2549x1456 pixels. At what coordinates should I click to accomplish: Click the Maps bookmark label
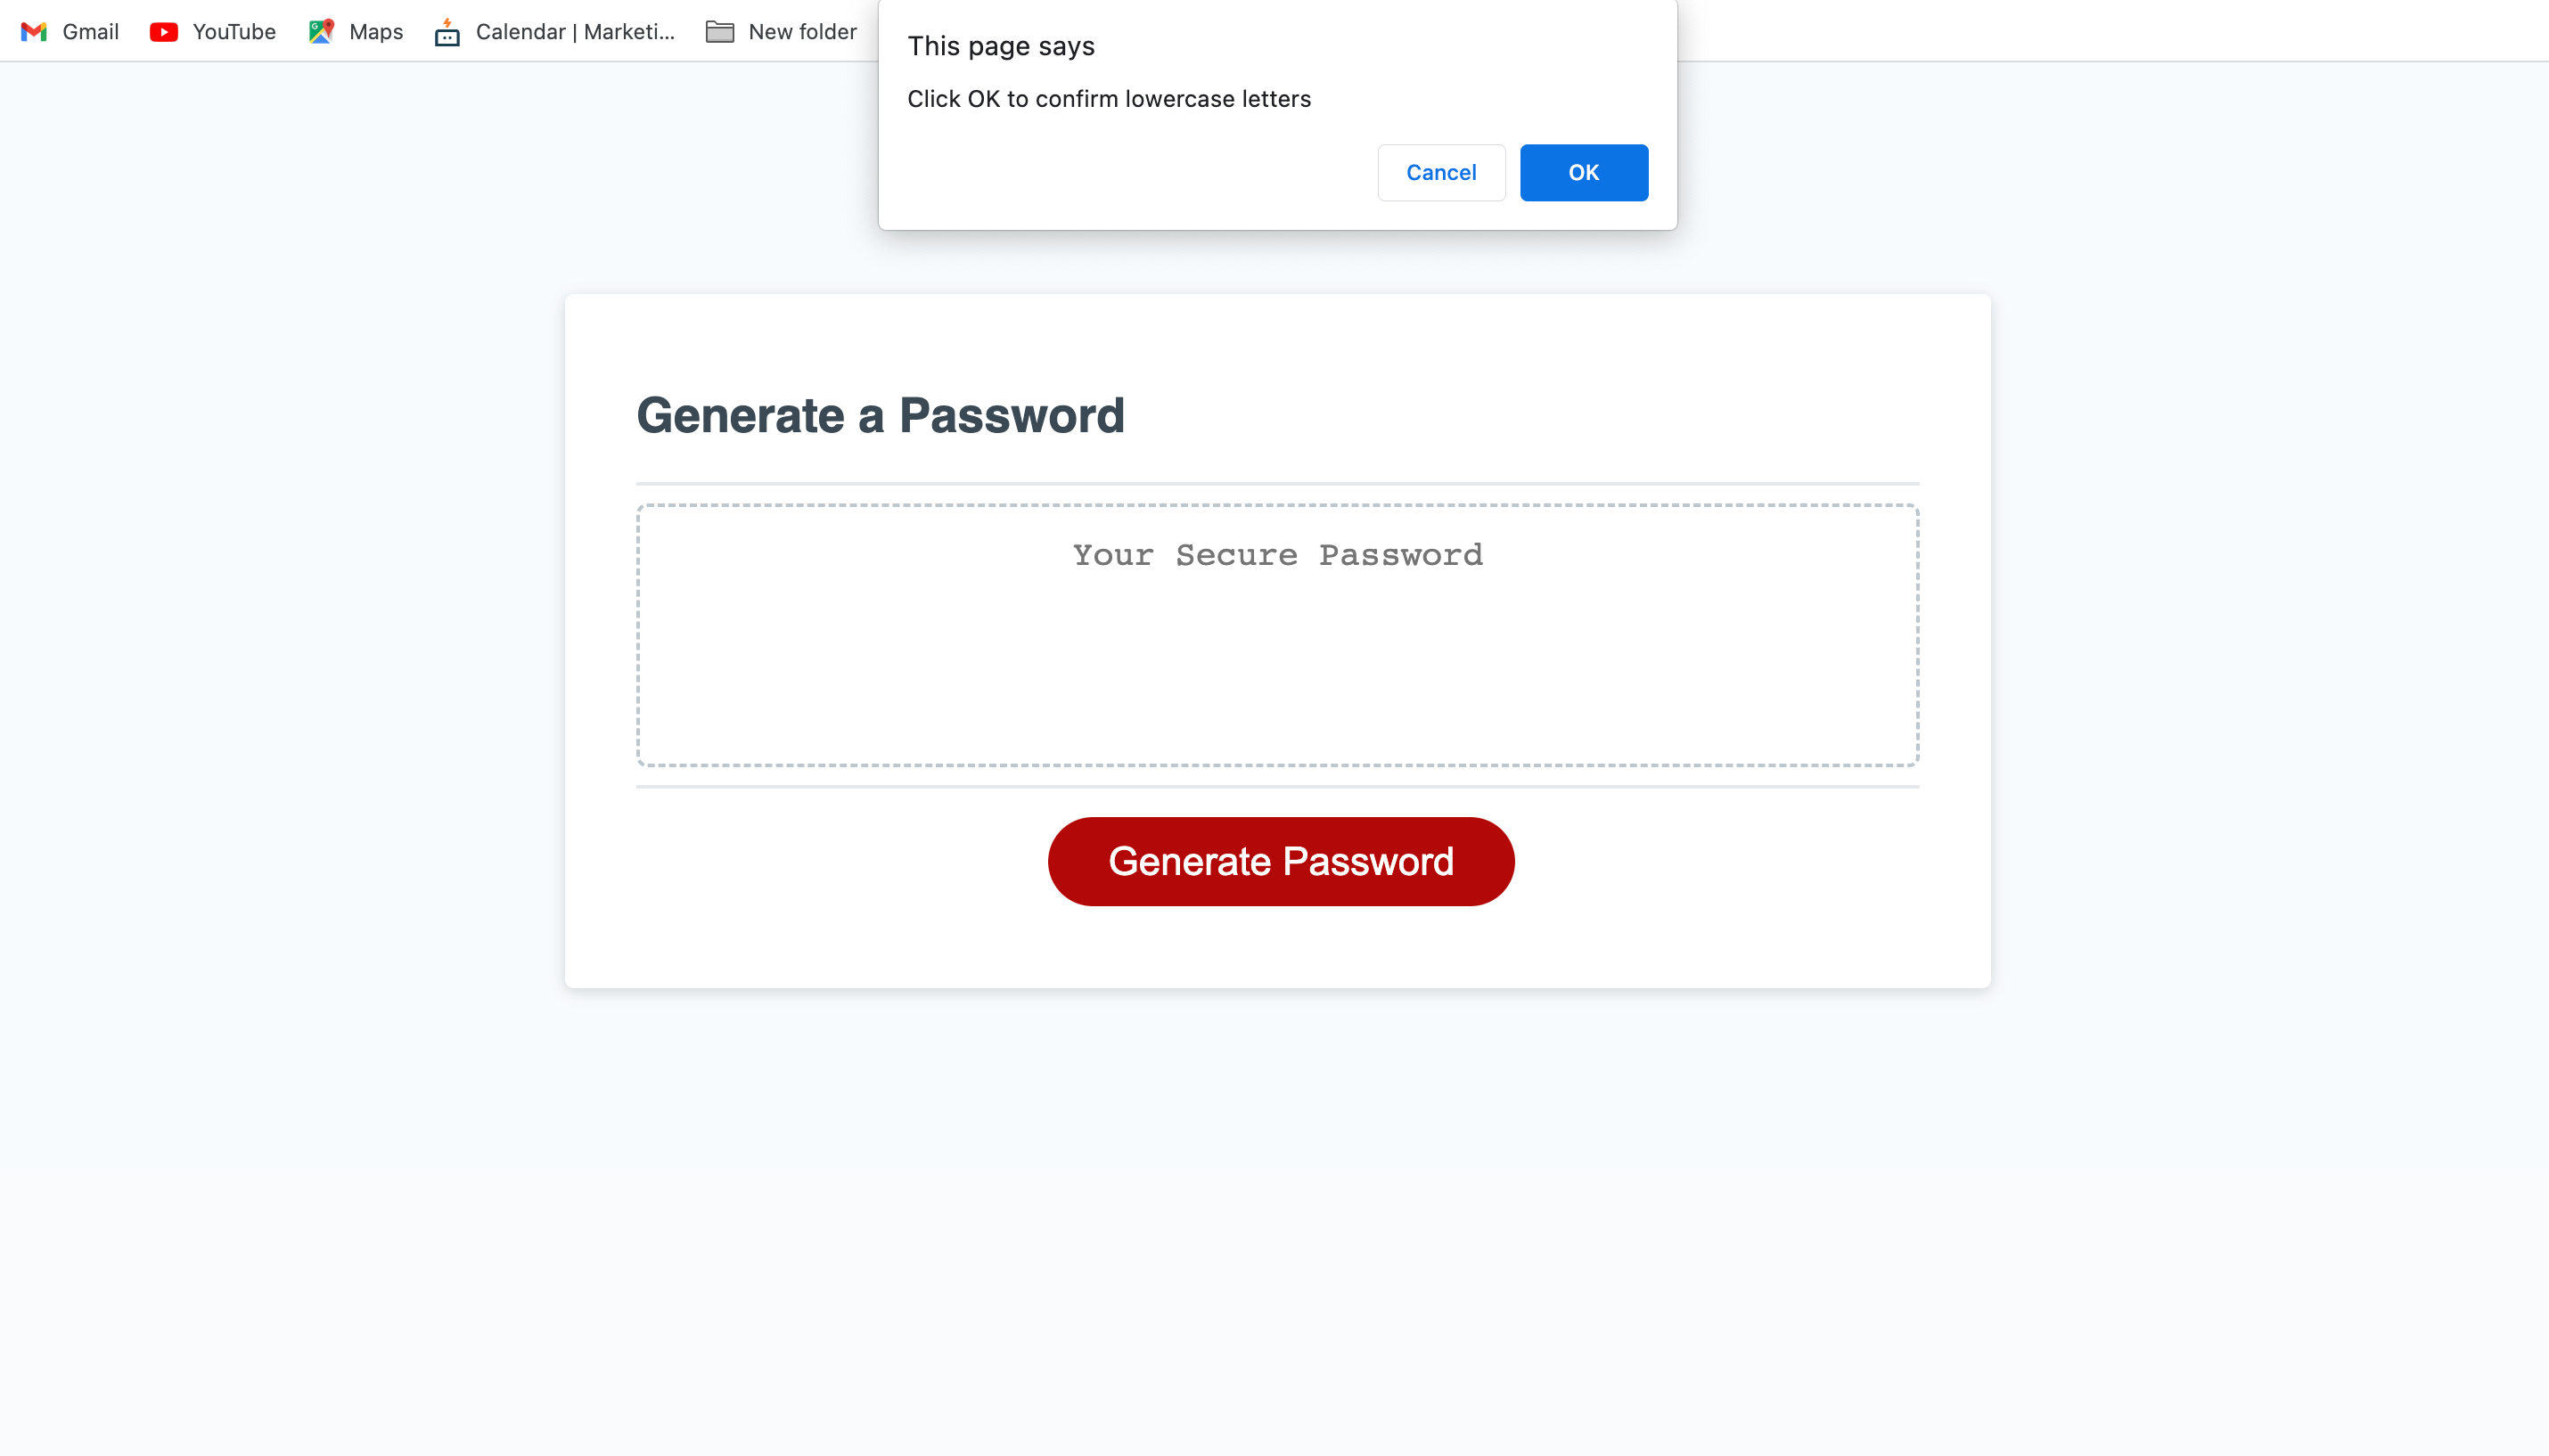click(375, 31)
